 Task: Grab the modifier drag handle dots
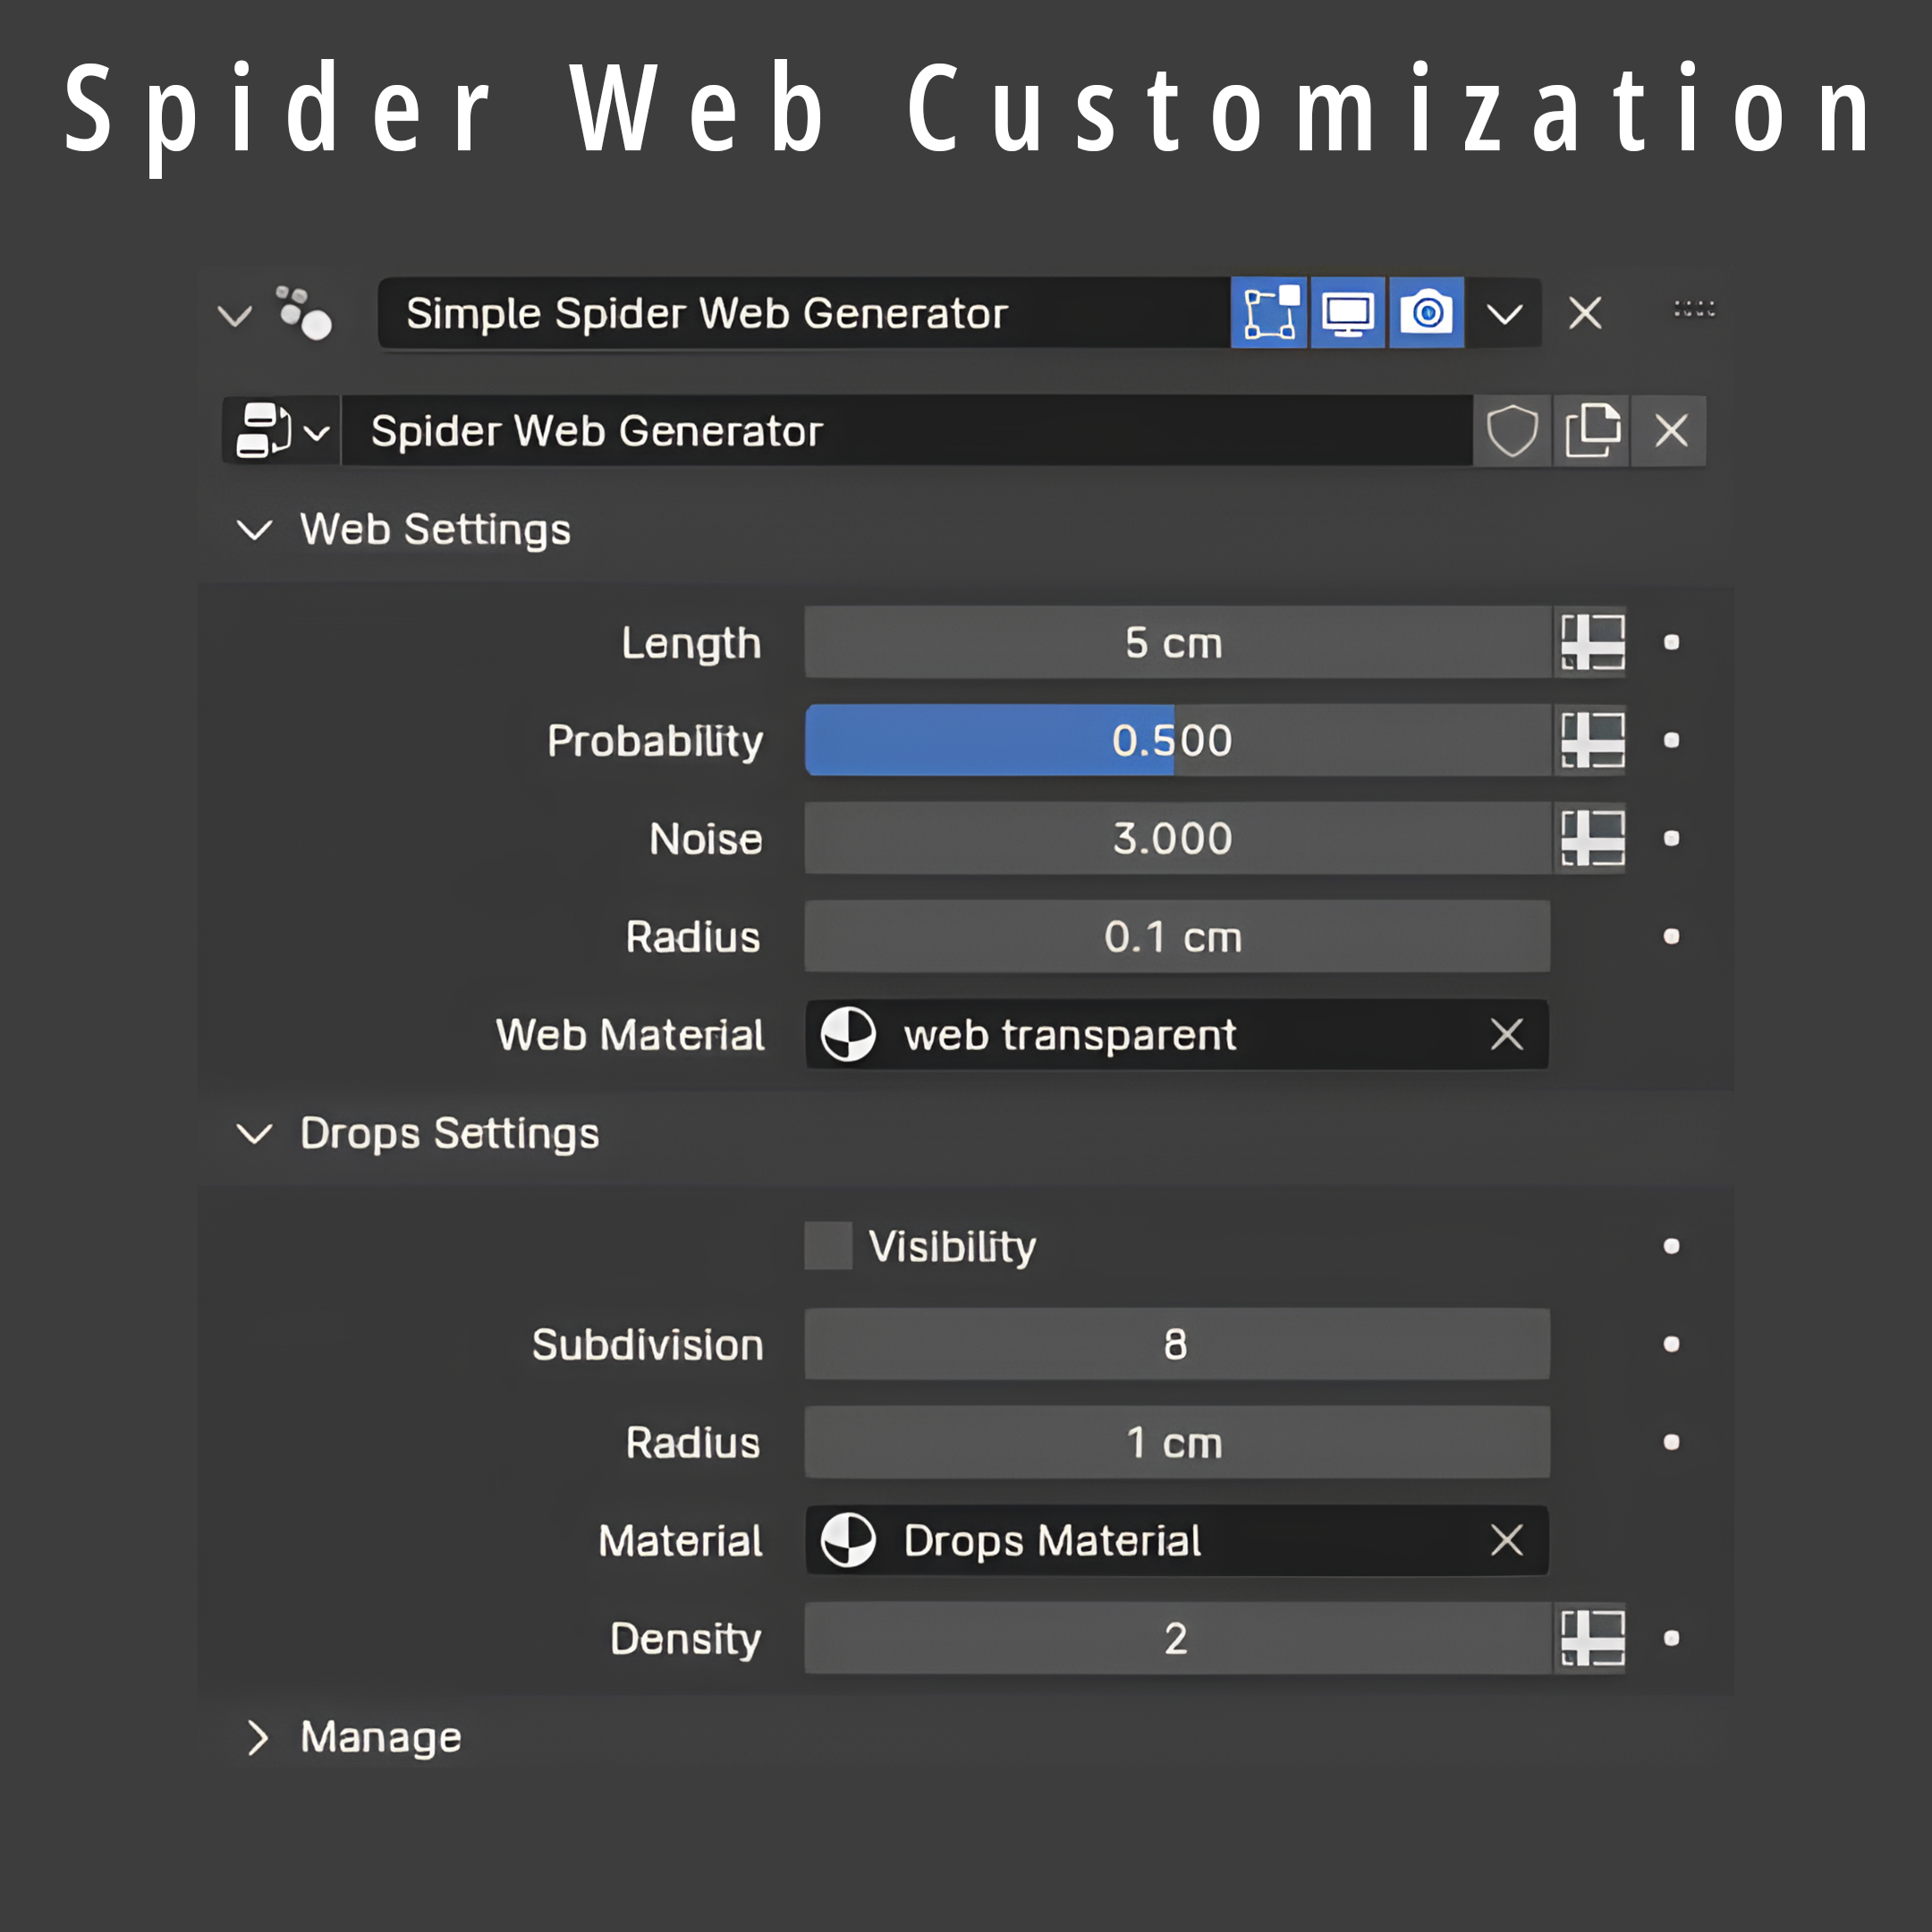point(1694,309)
